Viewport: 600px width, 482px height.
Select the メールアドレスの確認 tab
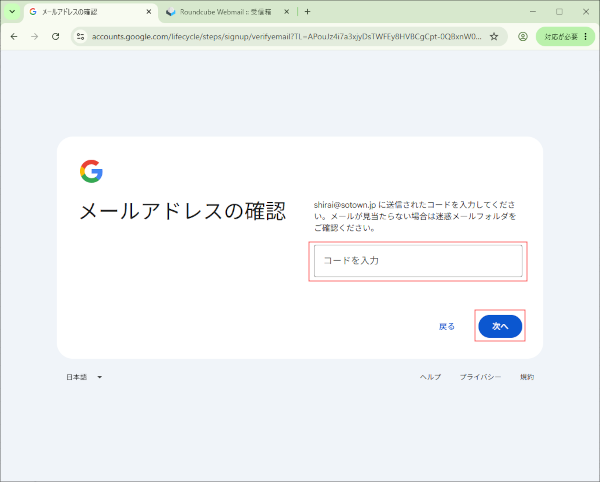coord(90,12)
